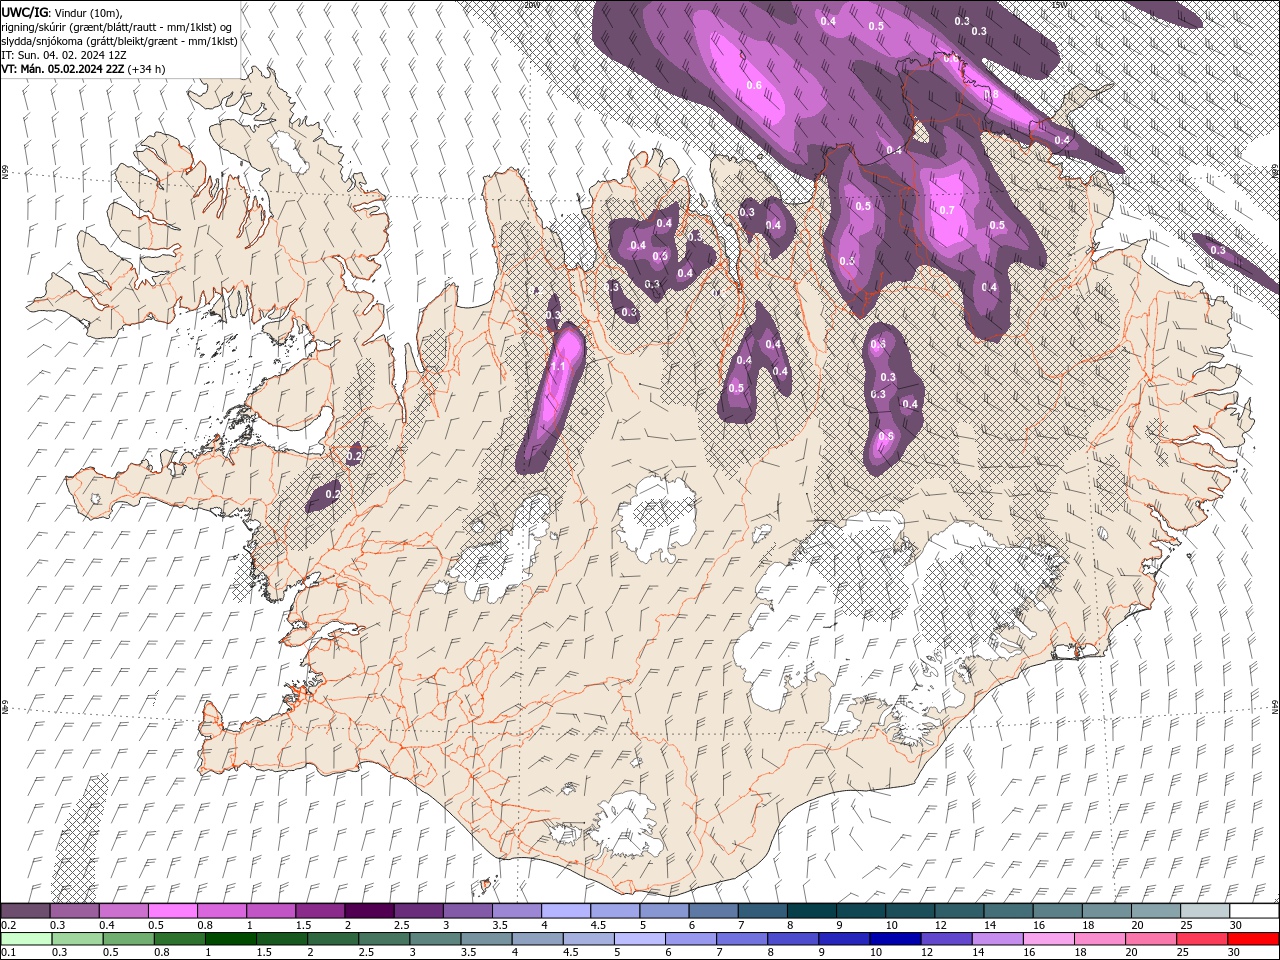Pick bottom-row red swatch labeled 30
The image size is (1280, 960).
1252,938
